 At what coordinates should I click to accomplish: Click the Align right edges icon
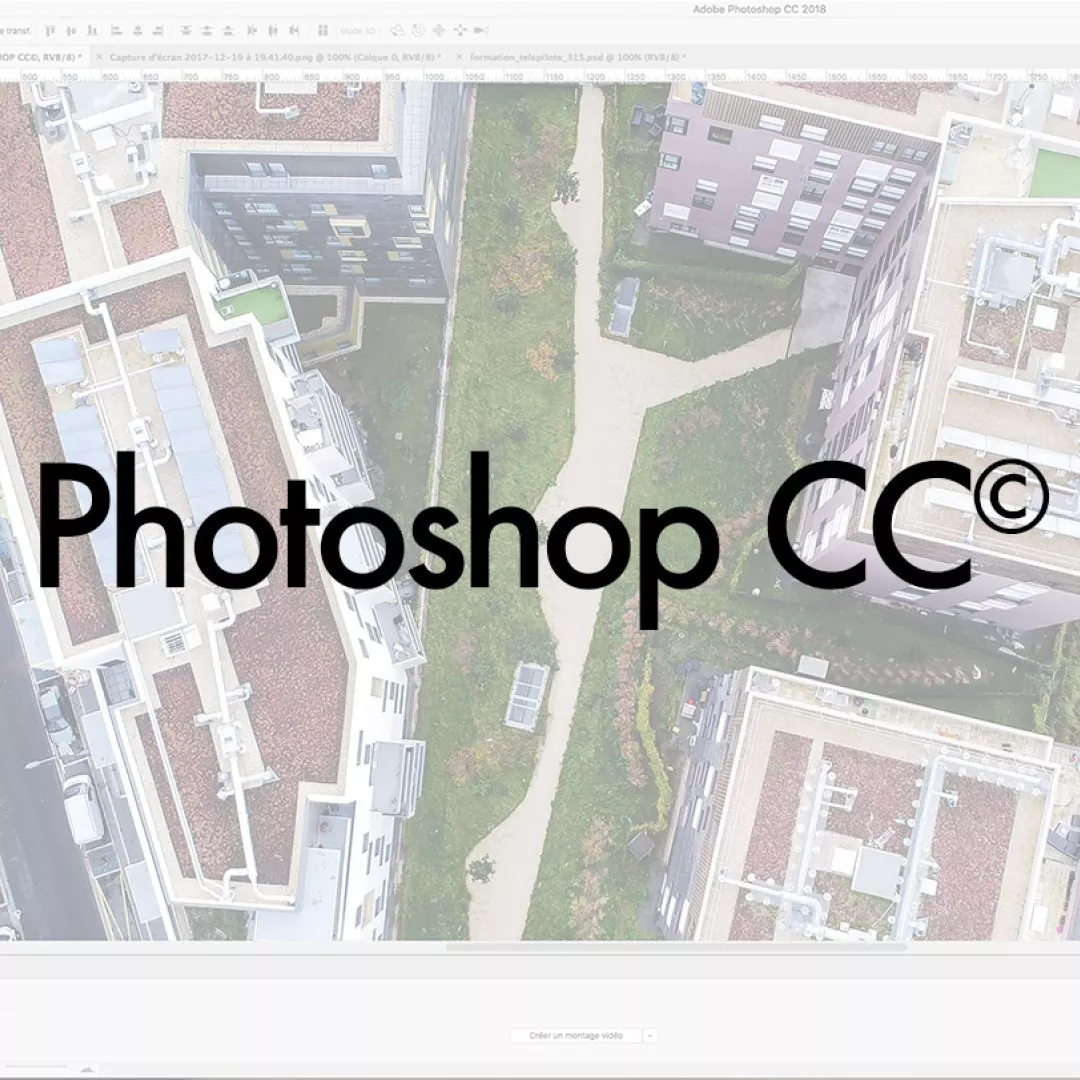tap(158, 30)
